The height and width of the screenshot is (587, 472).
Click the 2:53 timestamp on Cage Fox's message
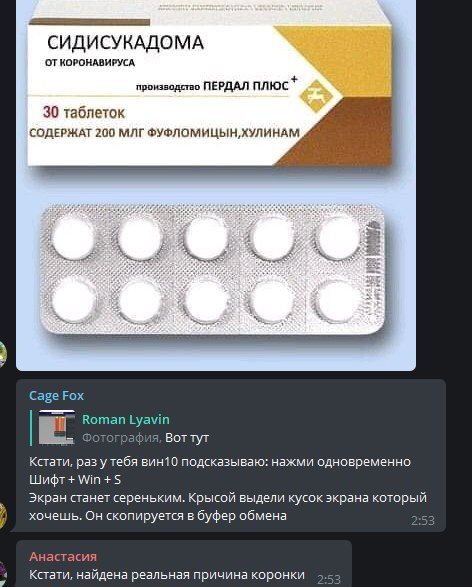point(423,520)
